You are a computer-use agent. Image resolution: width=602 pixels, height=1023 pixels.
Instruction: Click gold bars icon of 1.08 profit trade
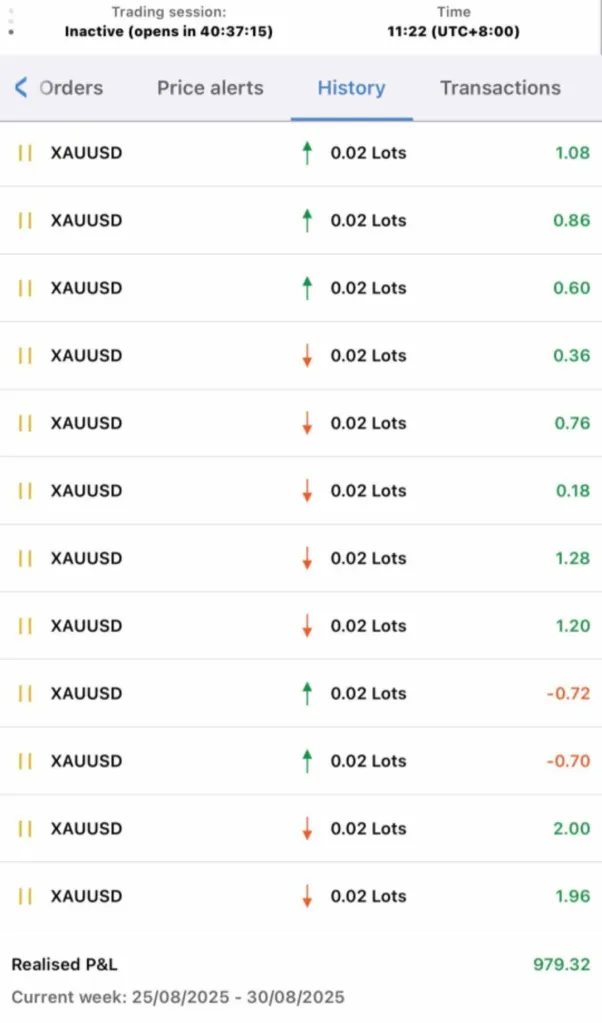click(x=26, y=153)
